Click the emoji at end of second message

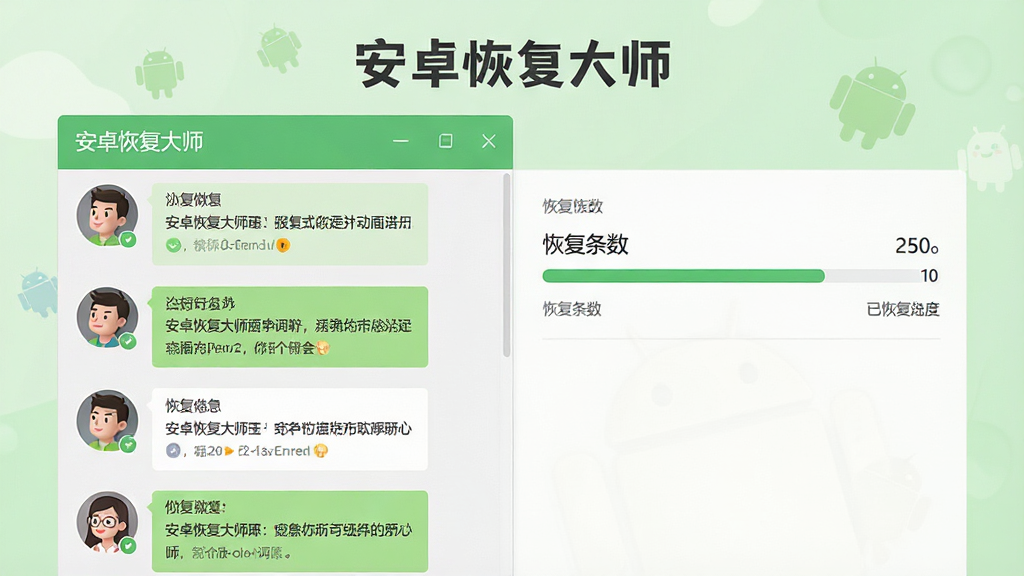pos(323,348)
